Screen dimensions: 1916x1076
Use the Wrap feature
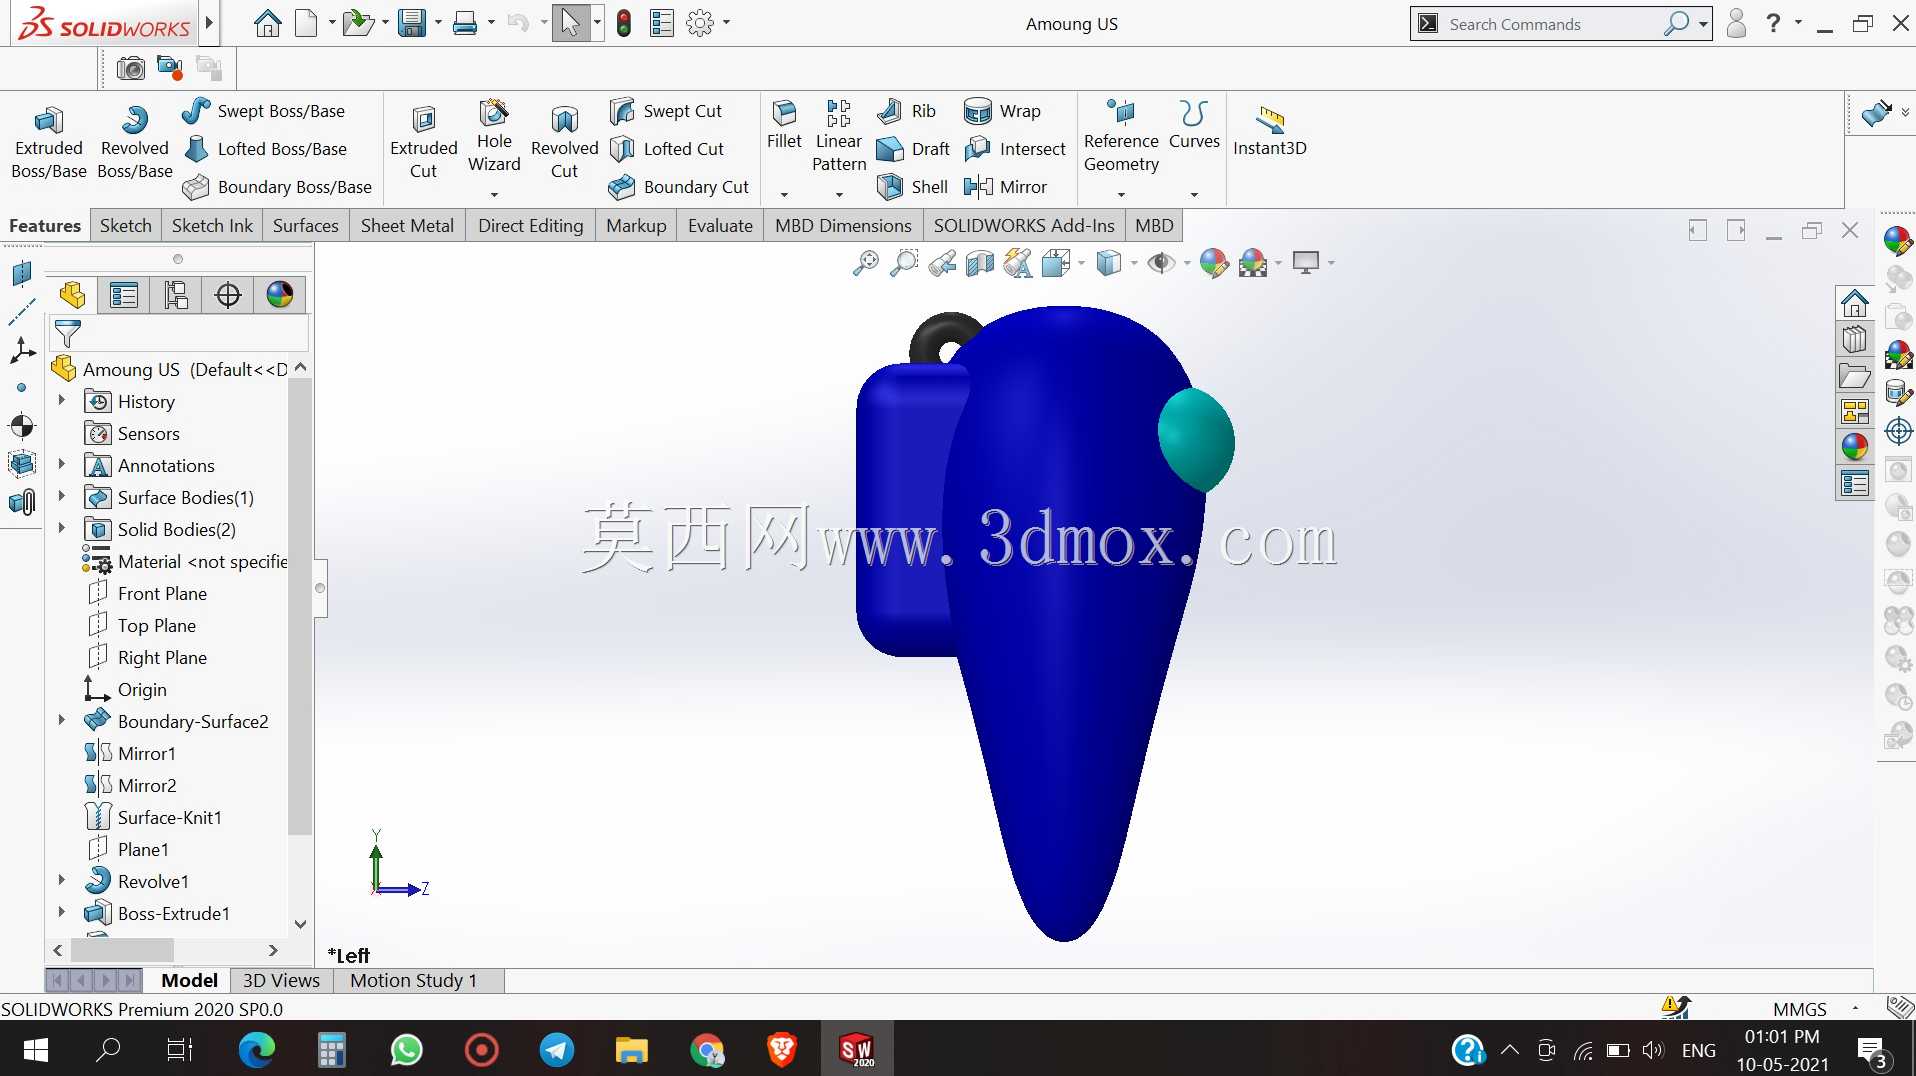pos(1002,111)
